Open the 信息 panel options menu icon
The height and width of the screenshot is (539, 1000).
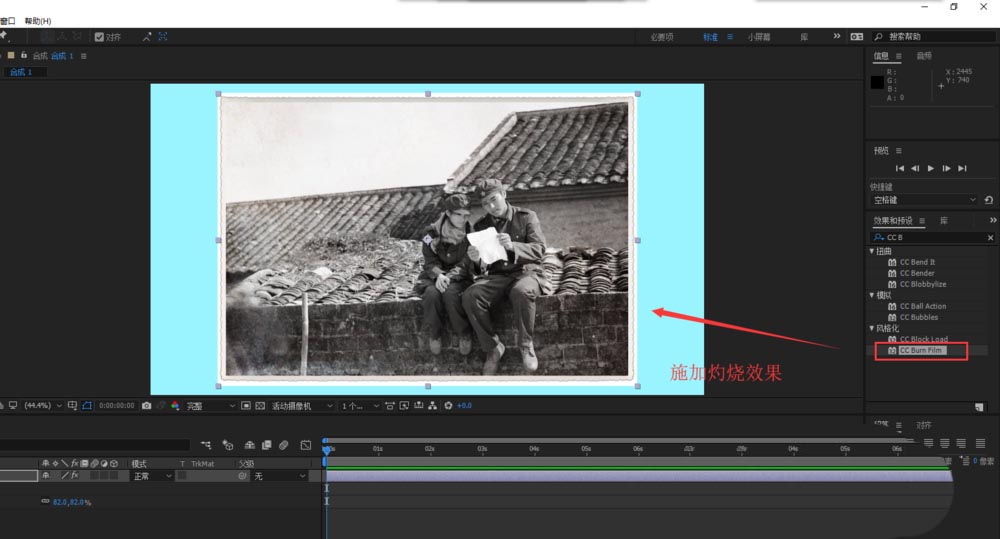[899, 56]
